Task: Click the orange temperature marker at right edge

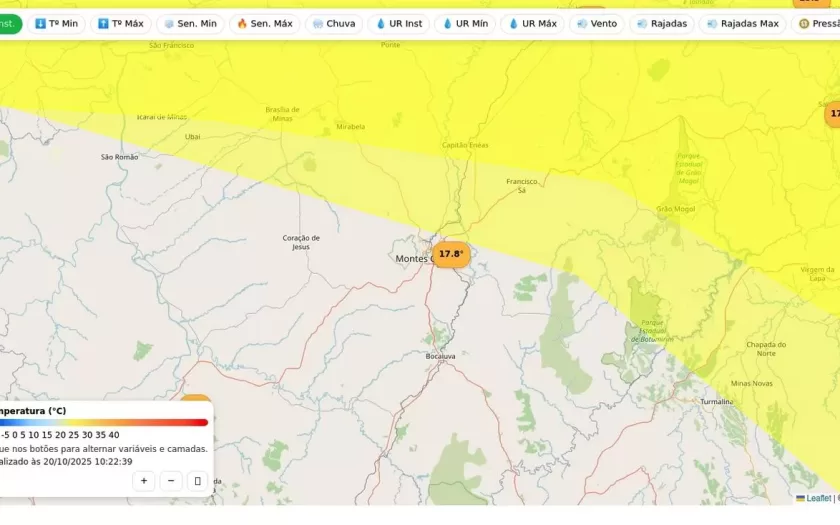Action: (833, 114)
